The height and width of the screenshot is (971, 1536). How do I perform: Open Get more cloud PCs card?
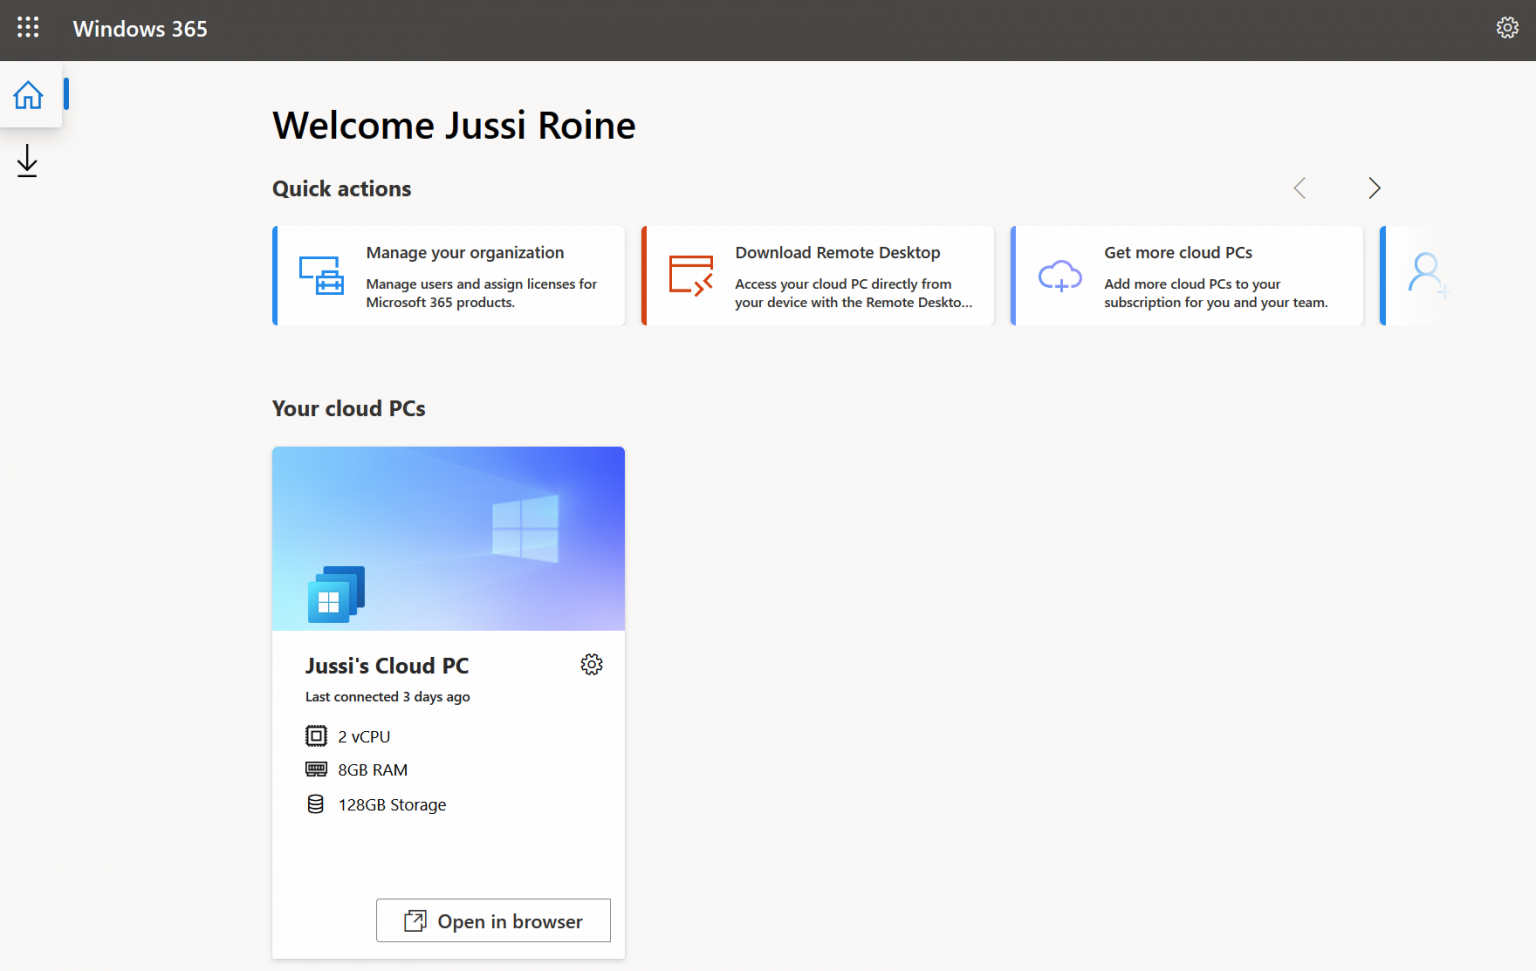click(x=1187, y=276)
